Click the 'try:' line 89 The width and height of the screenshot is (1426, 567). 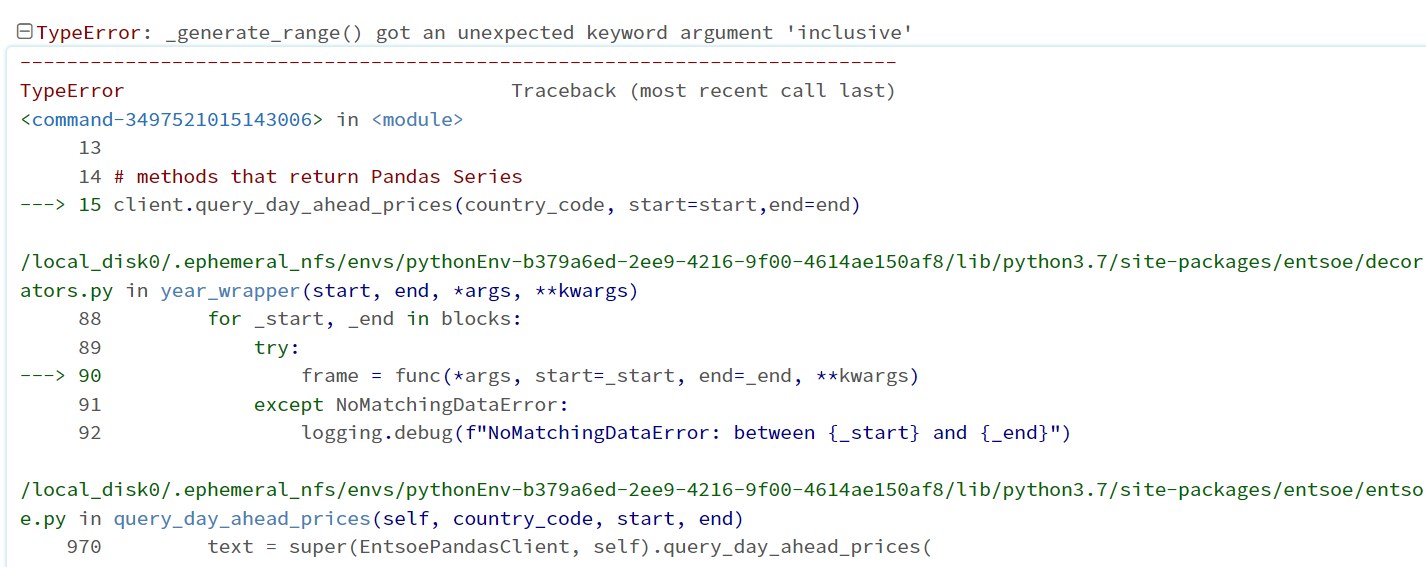click(x=277, y=348)
